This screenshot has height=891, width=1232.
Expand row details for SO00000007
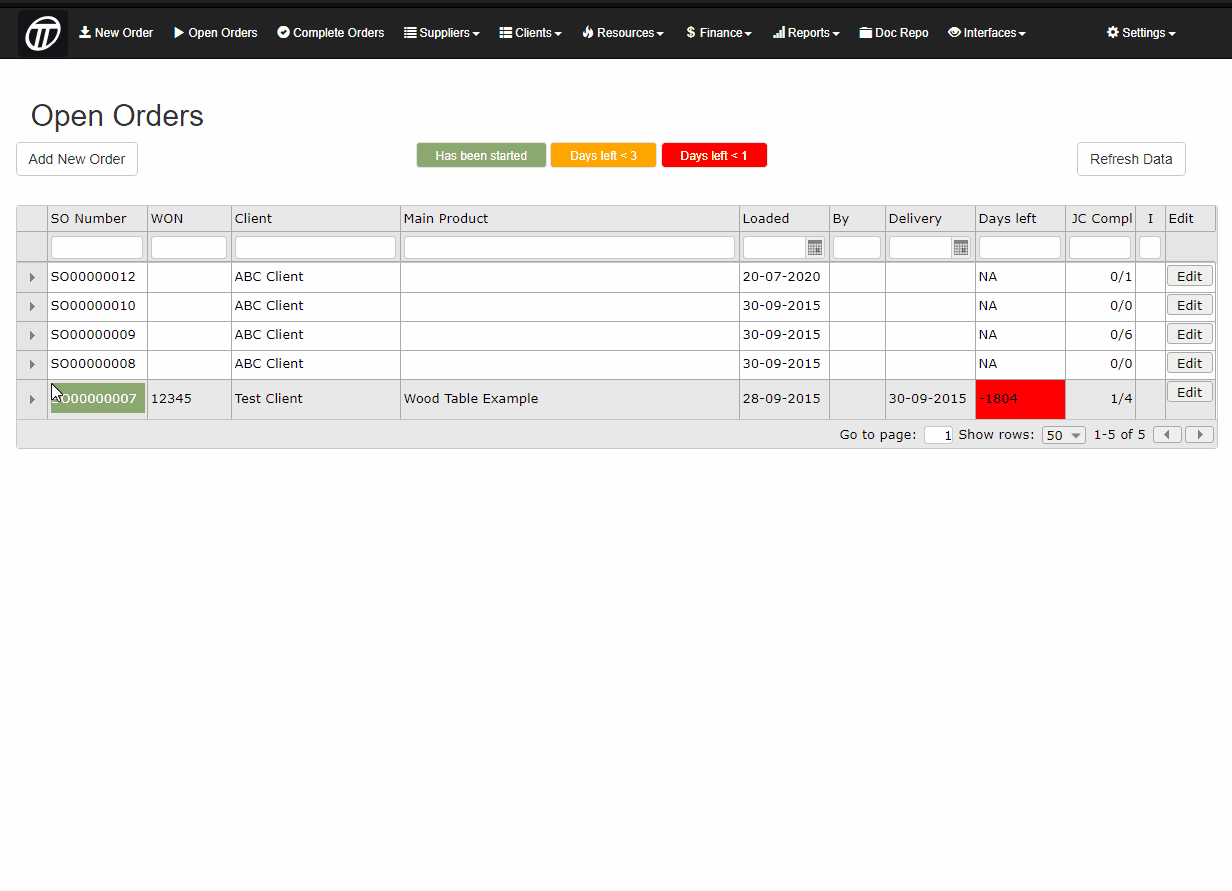(32, 399)
